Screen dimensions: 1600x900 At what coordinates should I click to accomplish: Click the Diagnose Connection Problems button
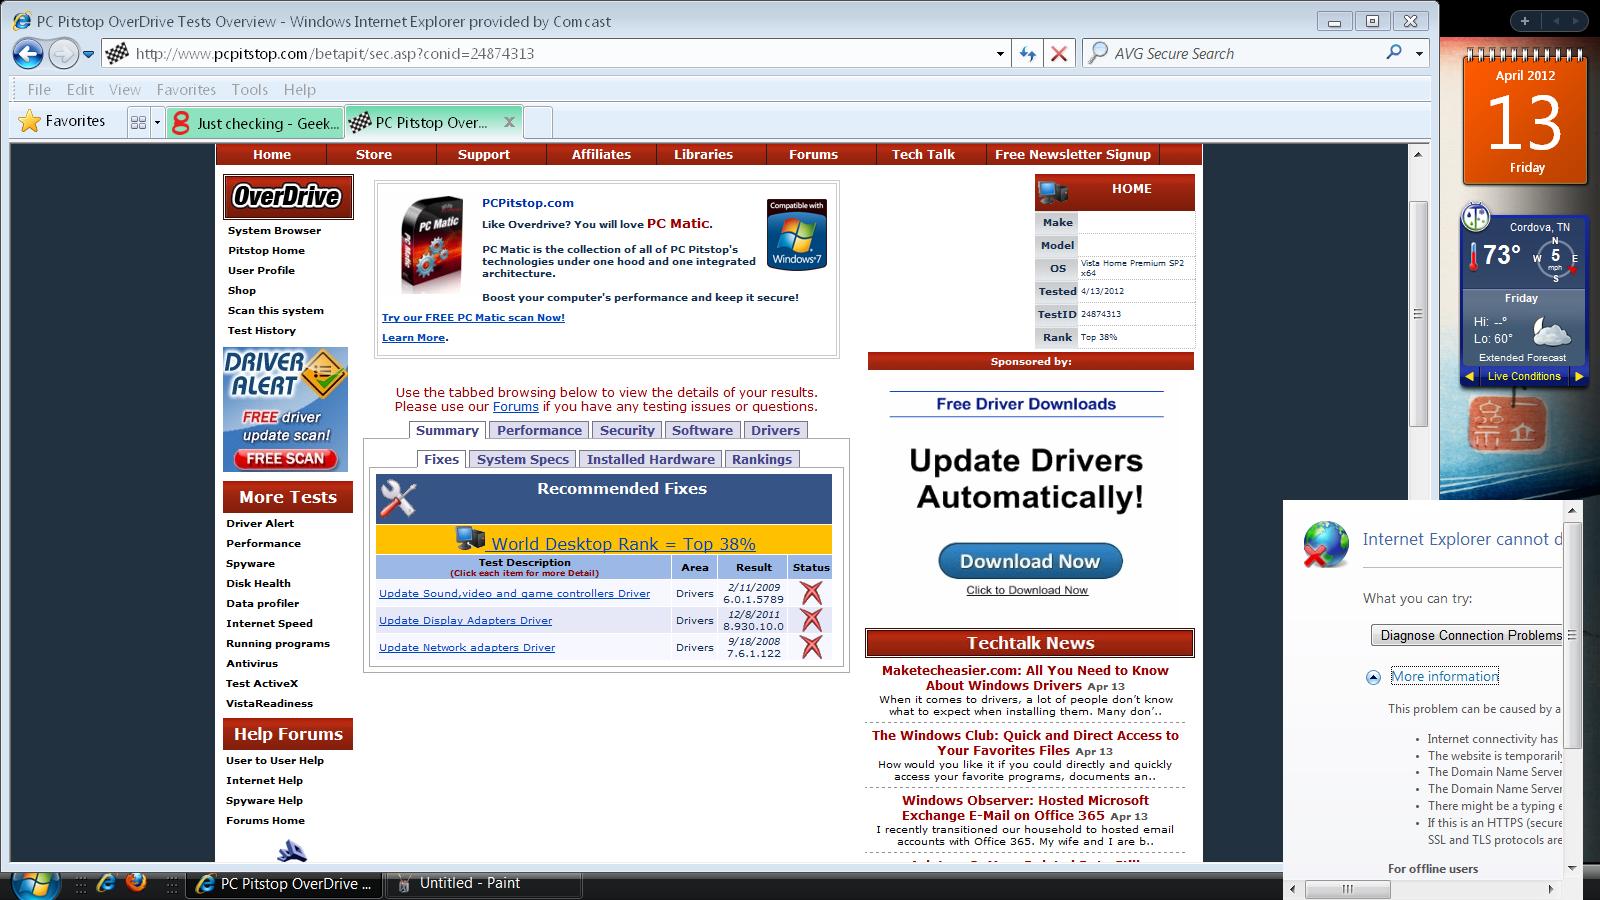click(x=1466, y=635)
